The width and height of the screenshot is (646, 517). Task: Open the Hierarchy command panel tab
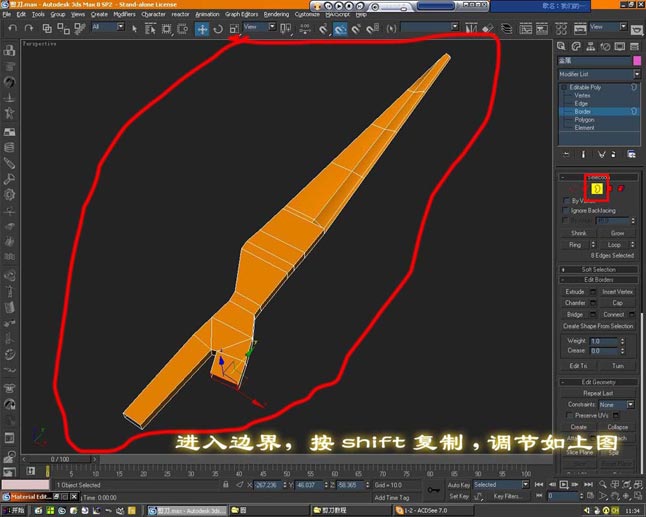coord(590,46)
